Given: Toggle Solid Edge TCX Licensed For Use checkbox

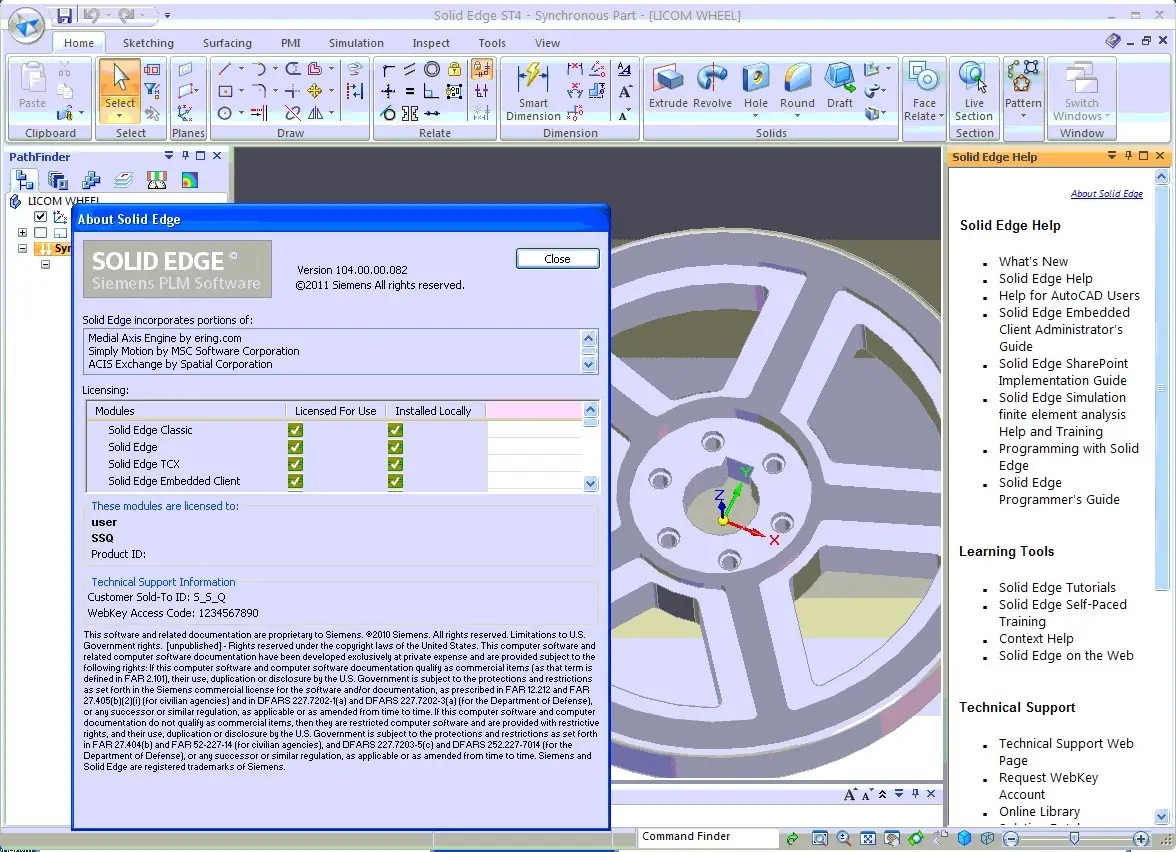Looking at the screenshot, I should (x=296, y=464).
